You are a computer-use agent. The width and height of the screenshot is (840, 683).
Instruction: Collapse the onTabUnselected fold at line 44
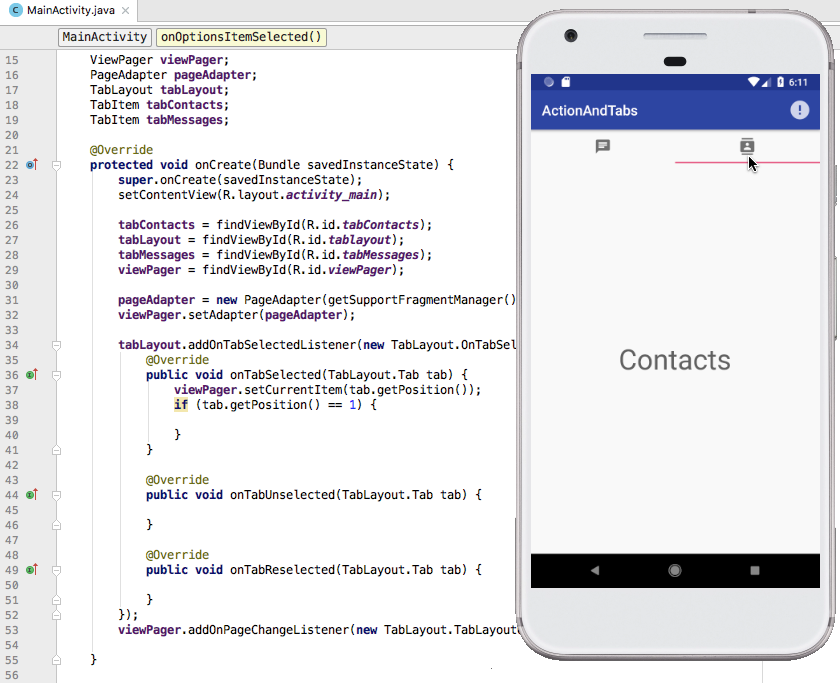tap(56, 495)
